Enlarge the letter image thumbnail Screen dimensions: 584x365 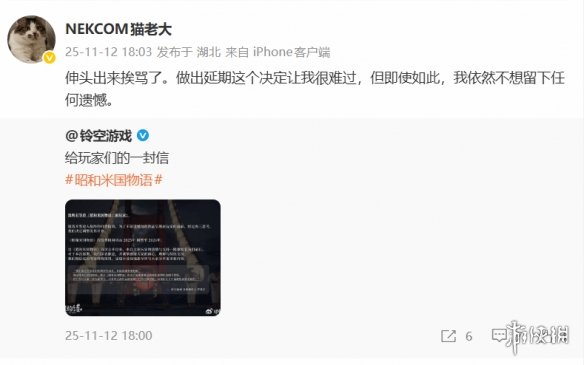[143, 258]
